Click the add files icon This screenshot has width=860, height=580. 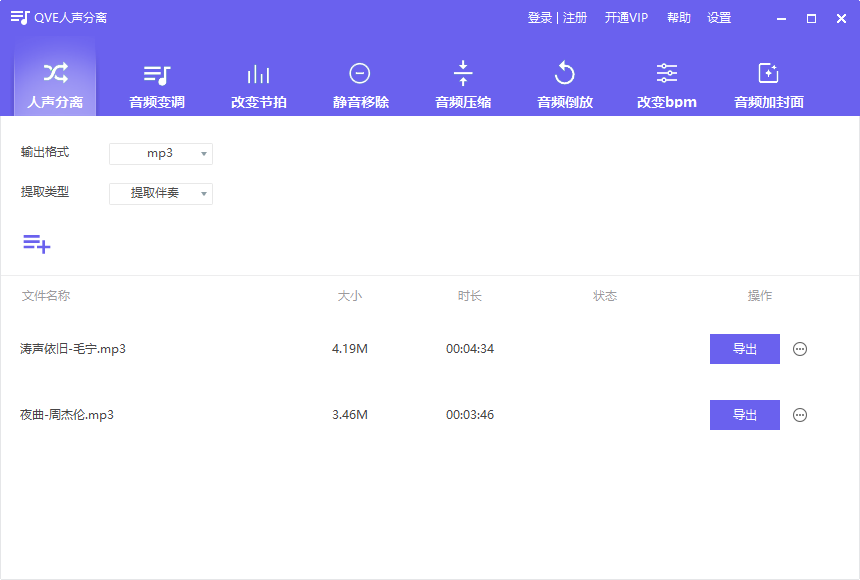click(x=36, y=243)
